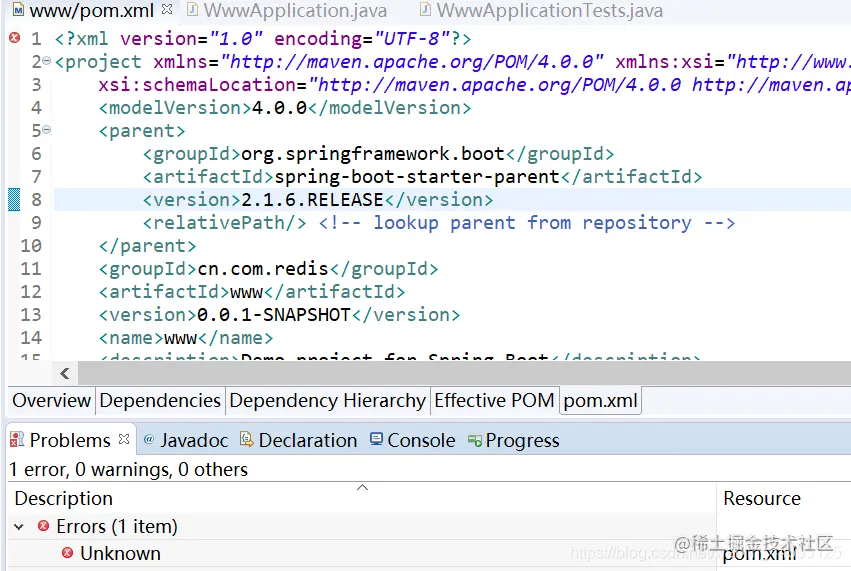Open the WwwApplicationTests.java editor tab

tap(542, 10)
